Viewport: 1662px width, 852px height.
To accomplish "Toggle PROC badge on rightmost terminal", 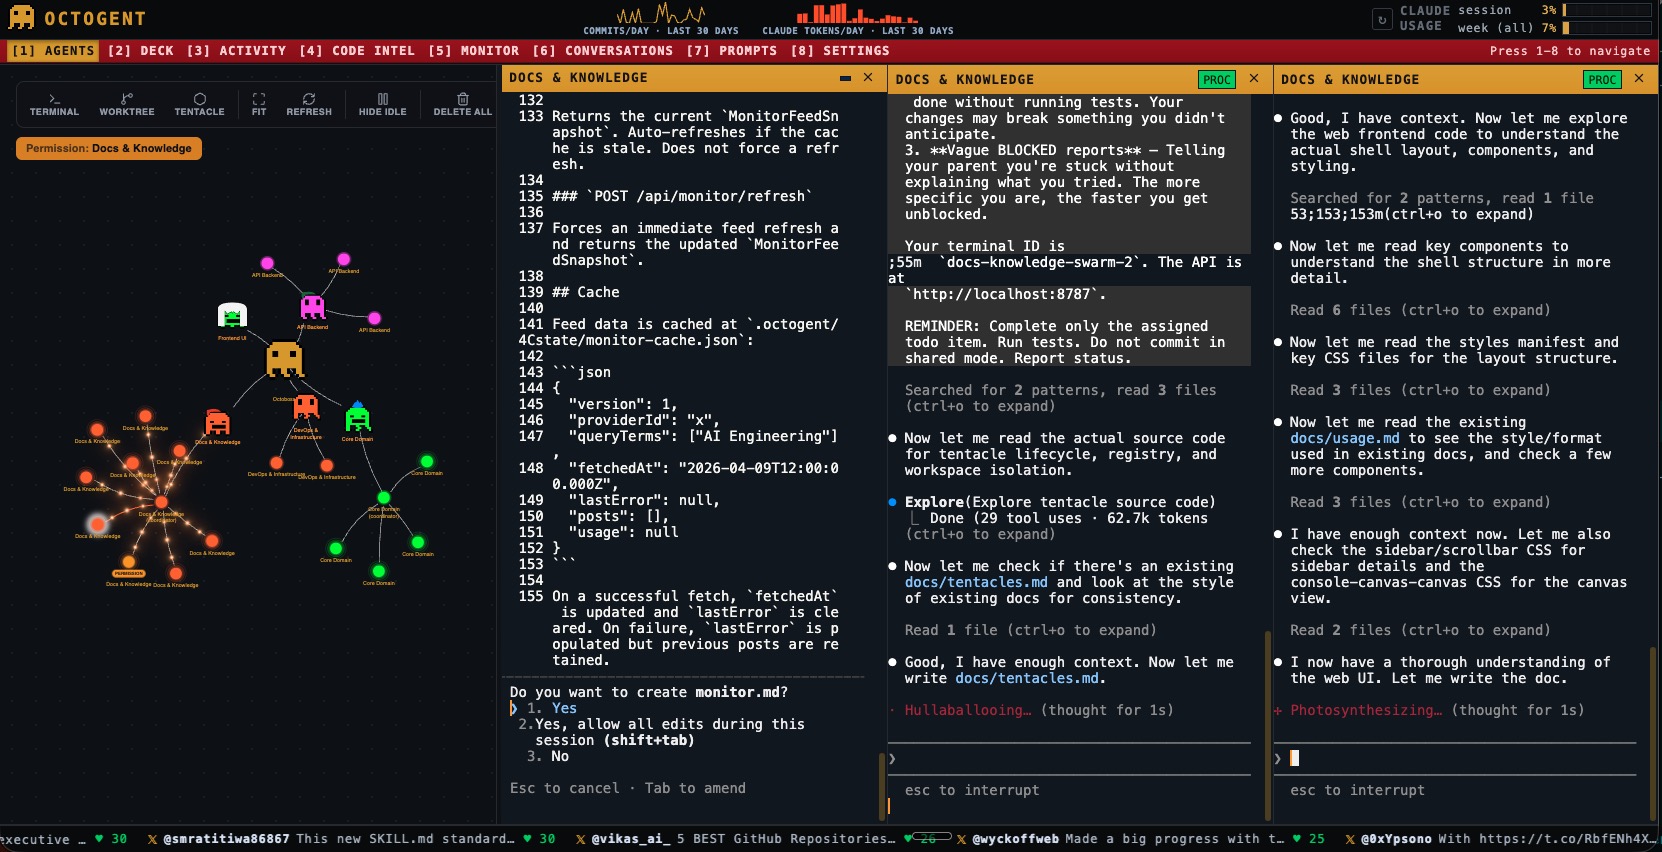I will [x=1602, y=79].
